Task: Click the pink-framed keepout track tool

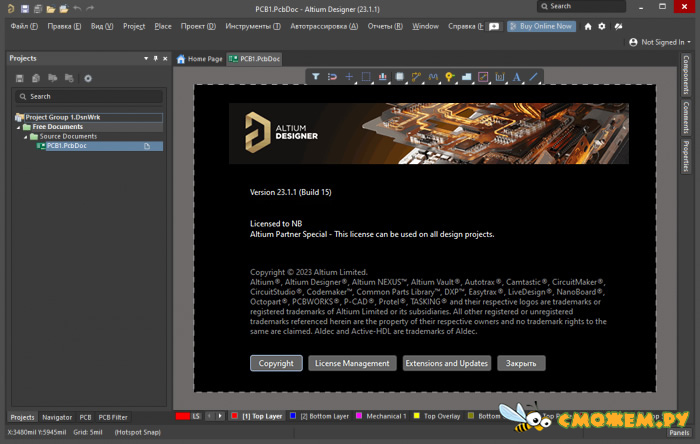Action: [x=483, y=77]
